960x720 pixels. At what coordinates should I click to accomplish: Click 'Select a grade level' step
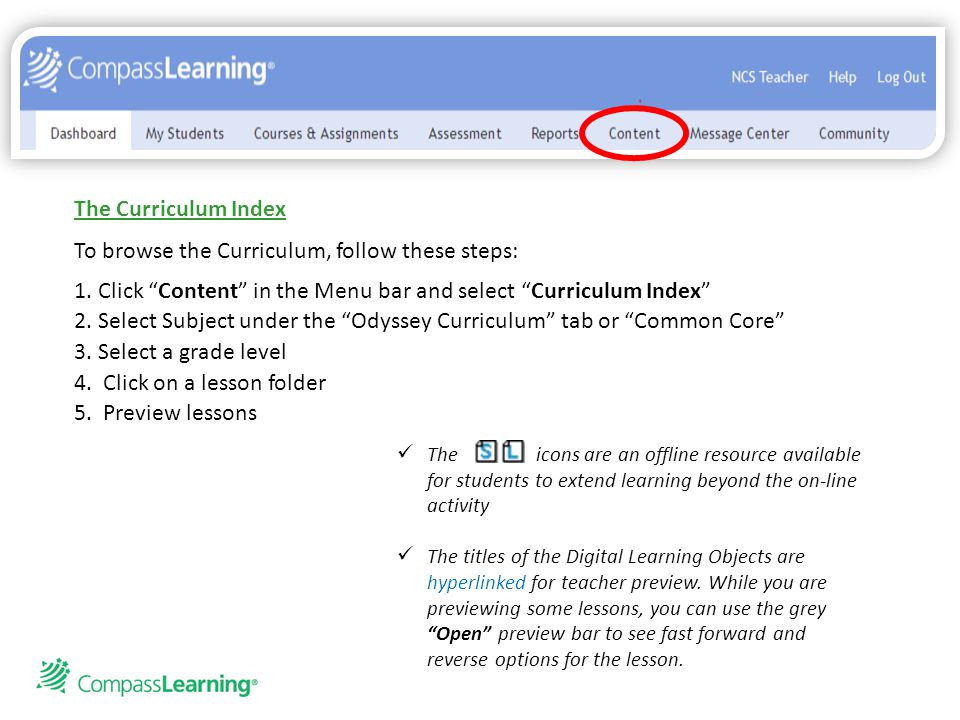click(x=192, y=351)
